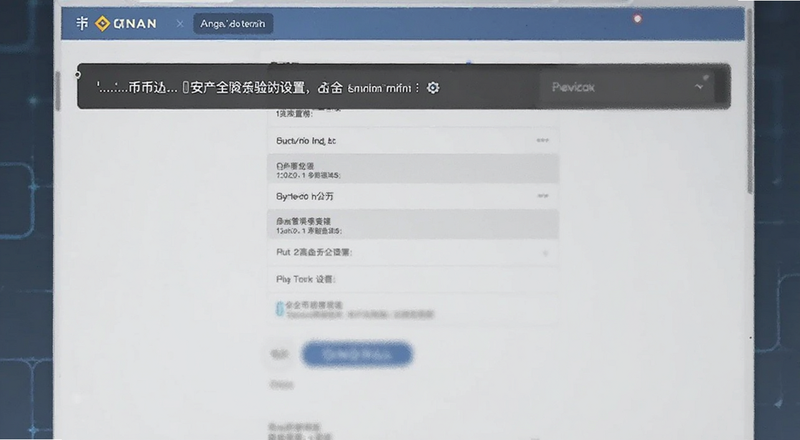Select the 'Anga' tab in the header

233,23
